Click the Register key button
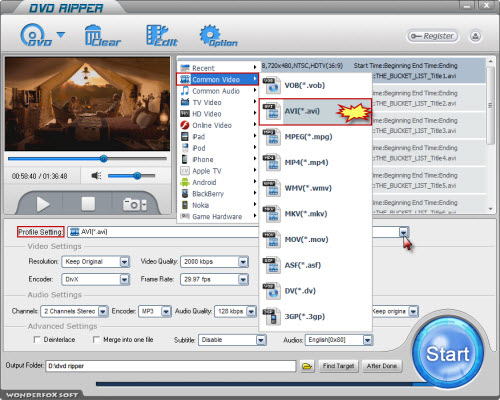The height and width of the screenshot is (400, 500). point(433,36)
